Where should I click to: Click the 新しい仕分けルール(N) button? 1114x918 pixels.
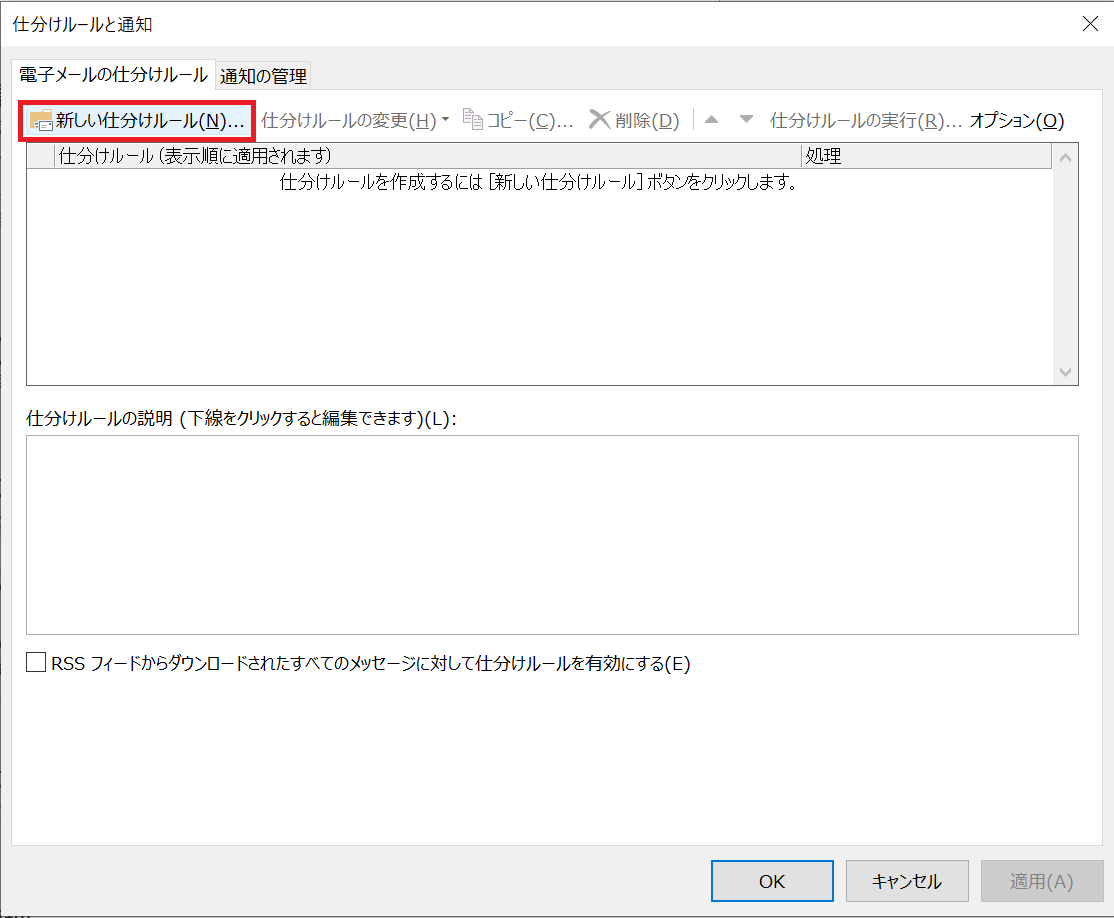(136, 121)
